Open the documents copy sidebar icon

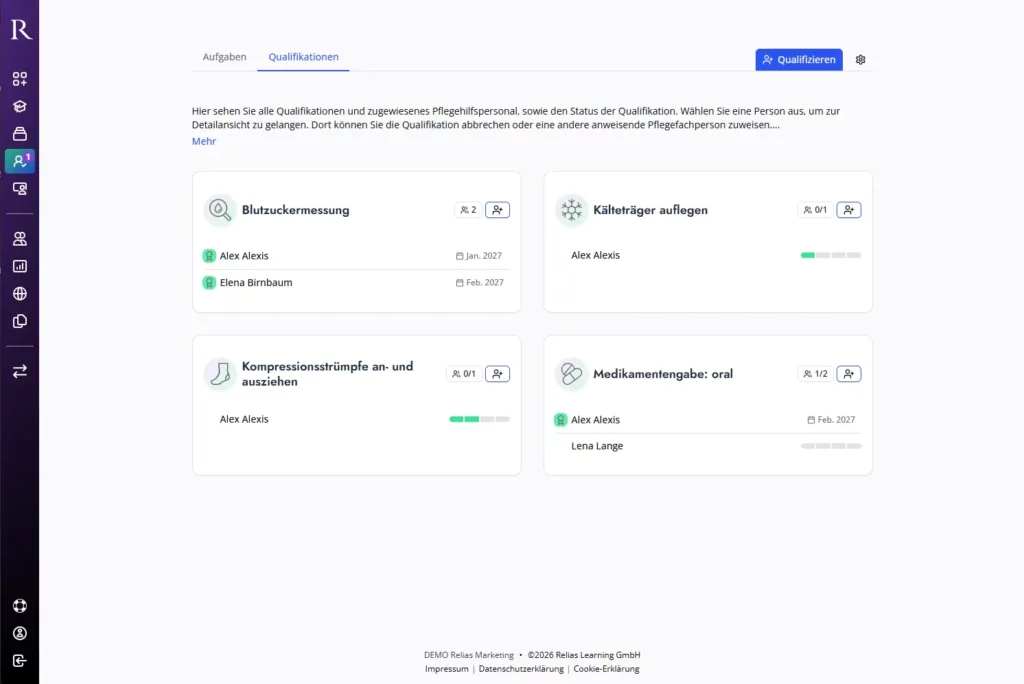point(20,321)
